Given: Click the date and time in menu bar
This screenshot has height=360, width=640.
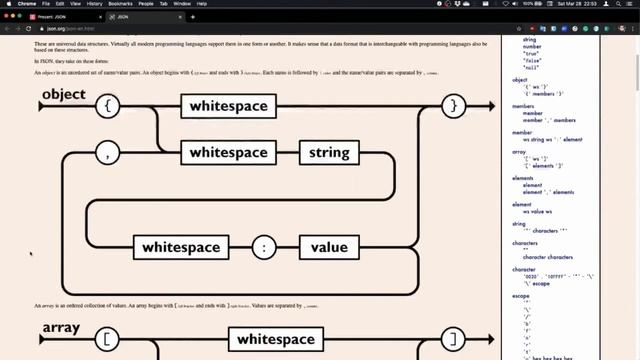Looking at the screenshot, I should pos(577,4).
